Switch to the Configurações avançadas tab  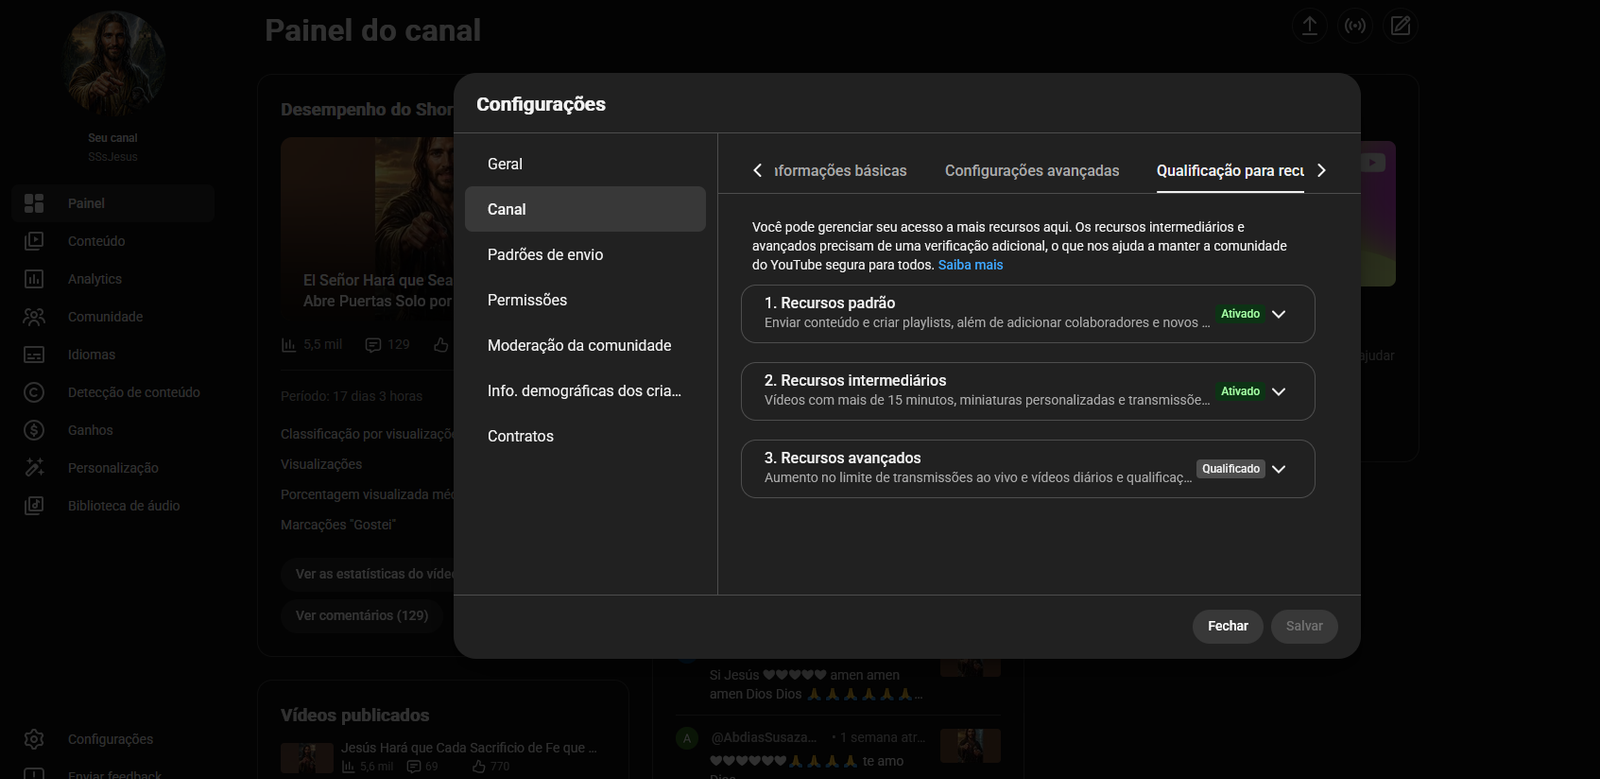[x=1032, y=171]
